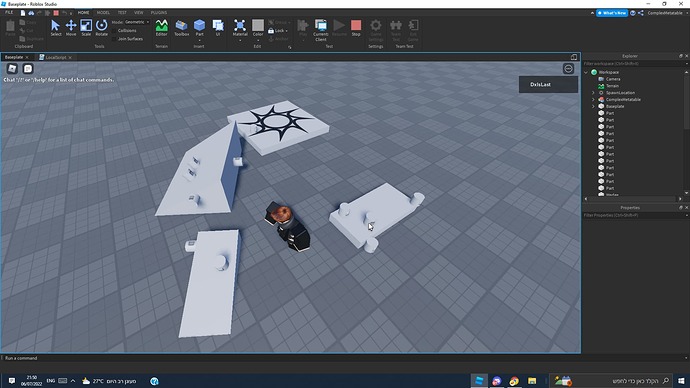Click the Select arrow tool
Screen dimensions: 690x388
point(56,28)
